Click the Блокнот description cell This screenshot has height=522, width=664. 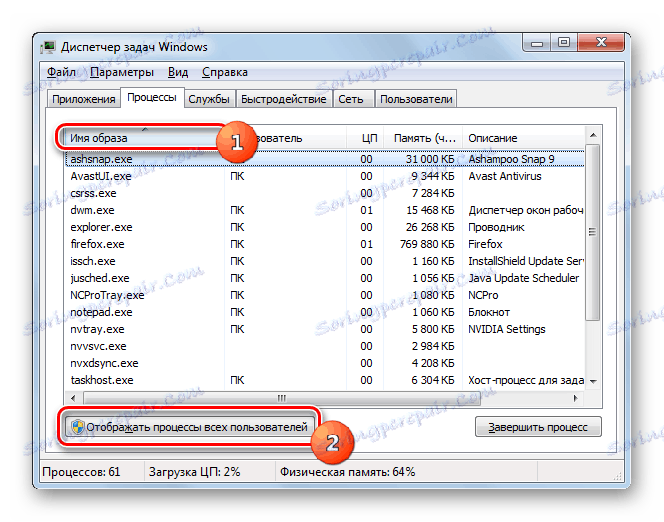pyautogui.click(x=489, y=312)
